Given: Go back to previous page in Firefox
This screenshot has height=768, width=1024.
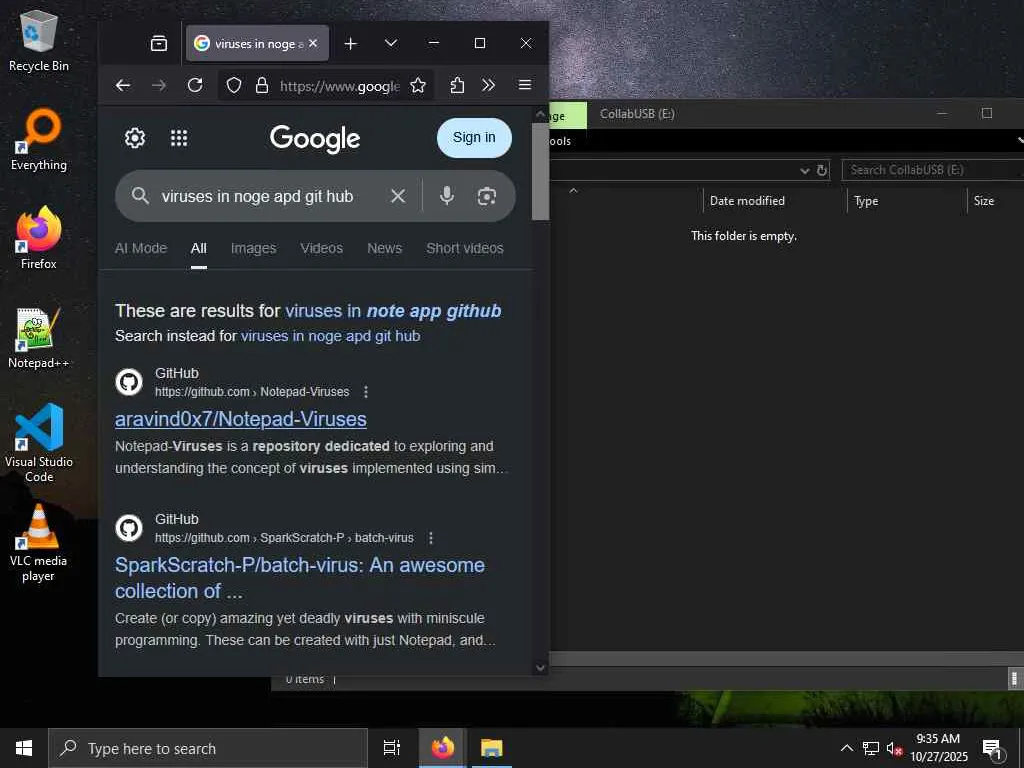Looking at the screenshot, I should tap(123, 85).
